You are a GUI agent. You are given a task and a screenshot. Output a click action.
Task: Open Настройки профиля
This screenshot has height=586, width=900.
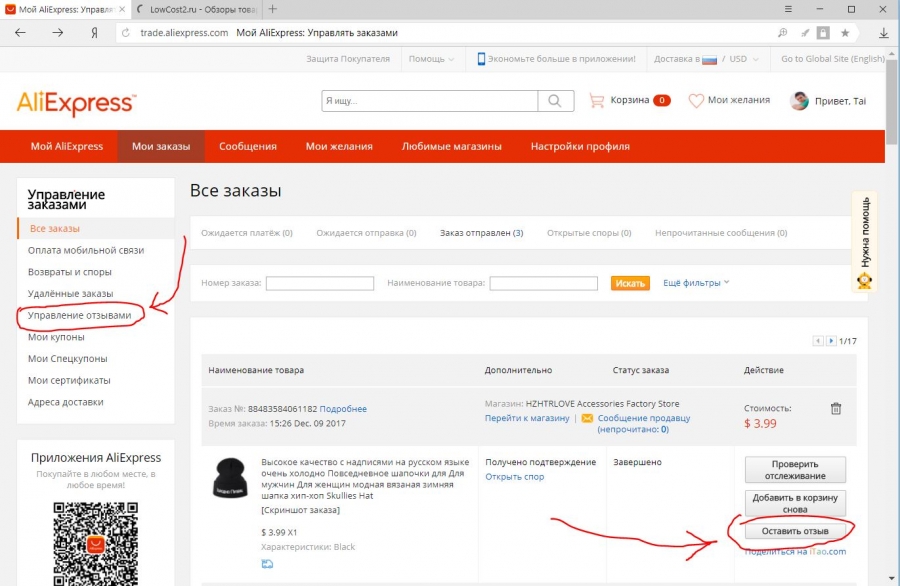click(x=580, y=146)
